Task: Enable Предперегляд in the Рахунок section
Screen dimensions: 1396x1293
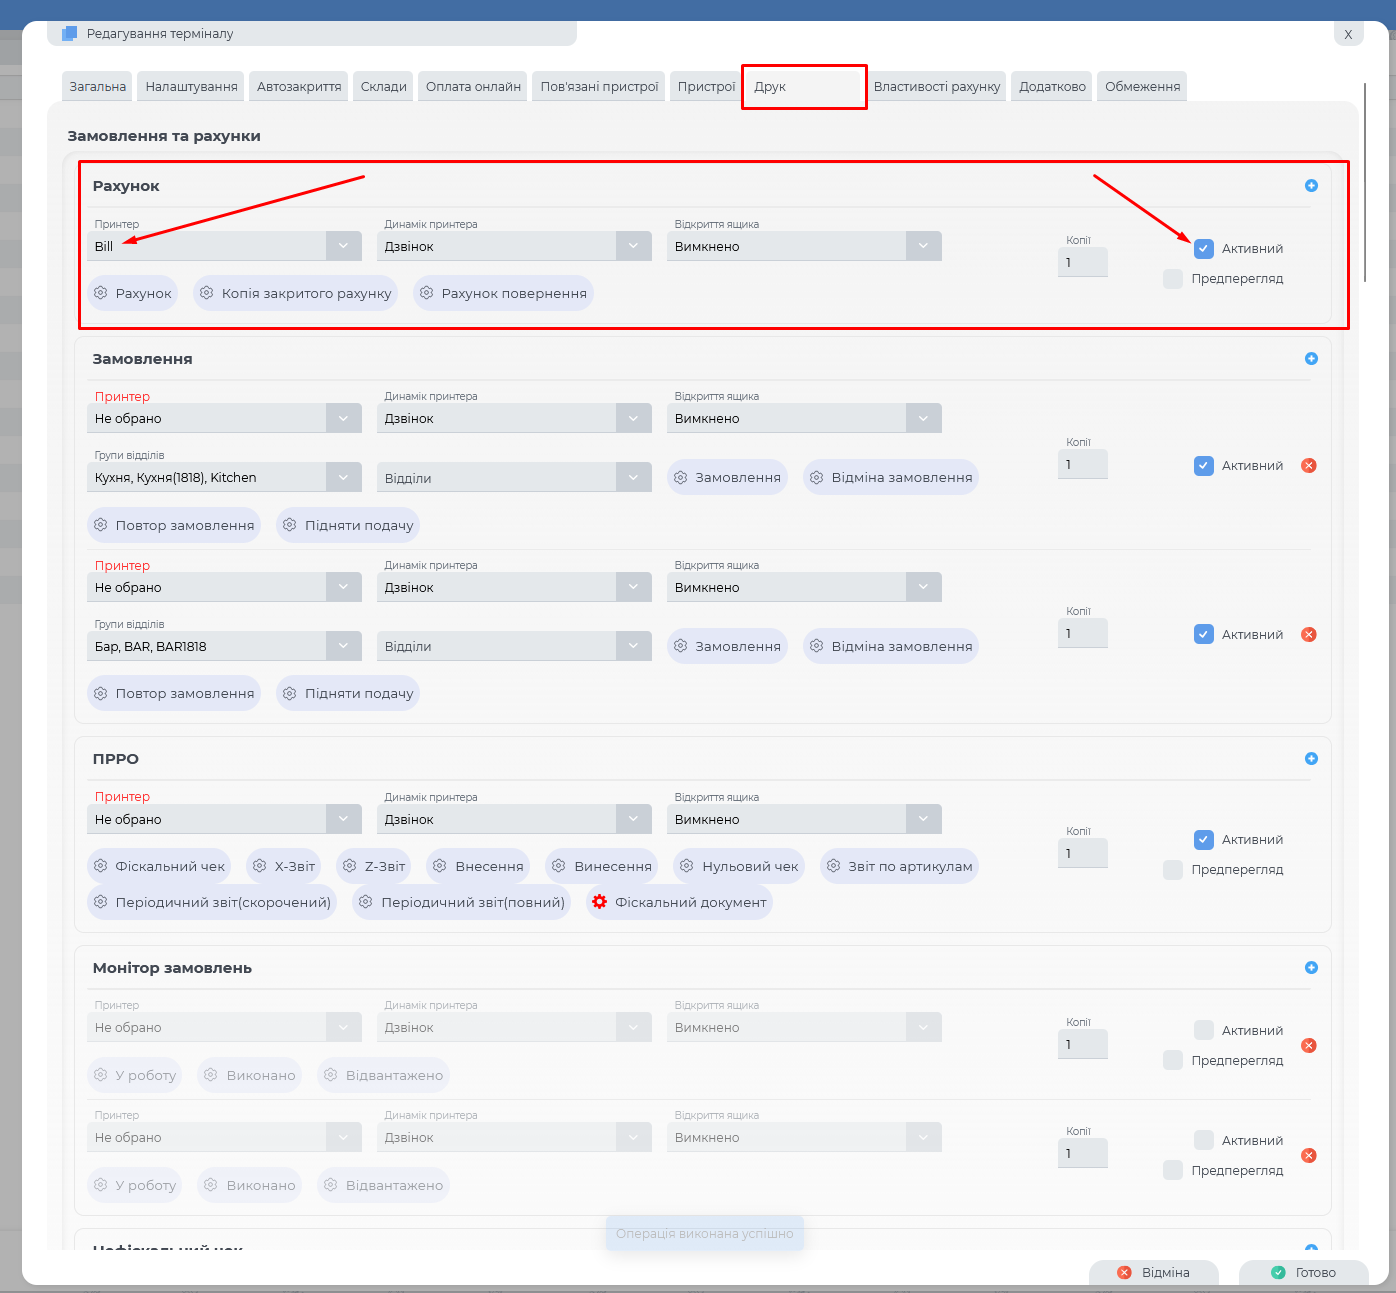Action: point(1173,279)
